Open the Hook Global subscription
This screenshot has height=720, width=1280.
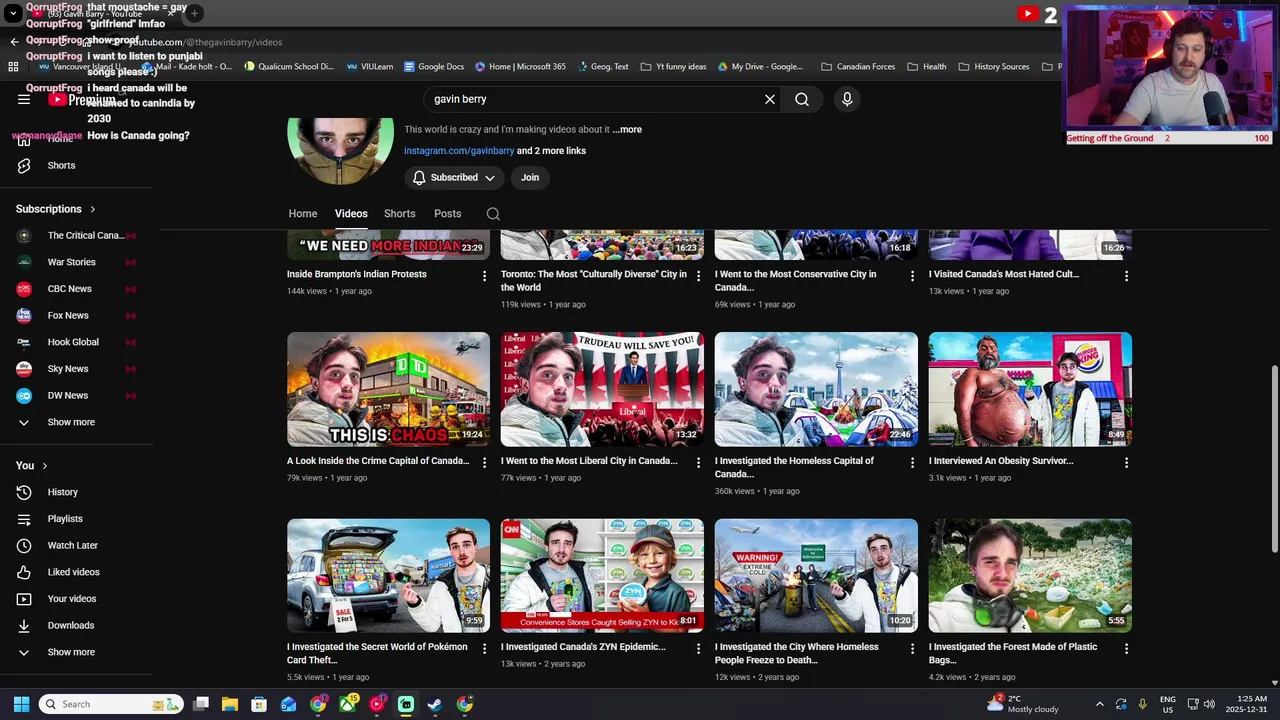(x=76, y=342)
